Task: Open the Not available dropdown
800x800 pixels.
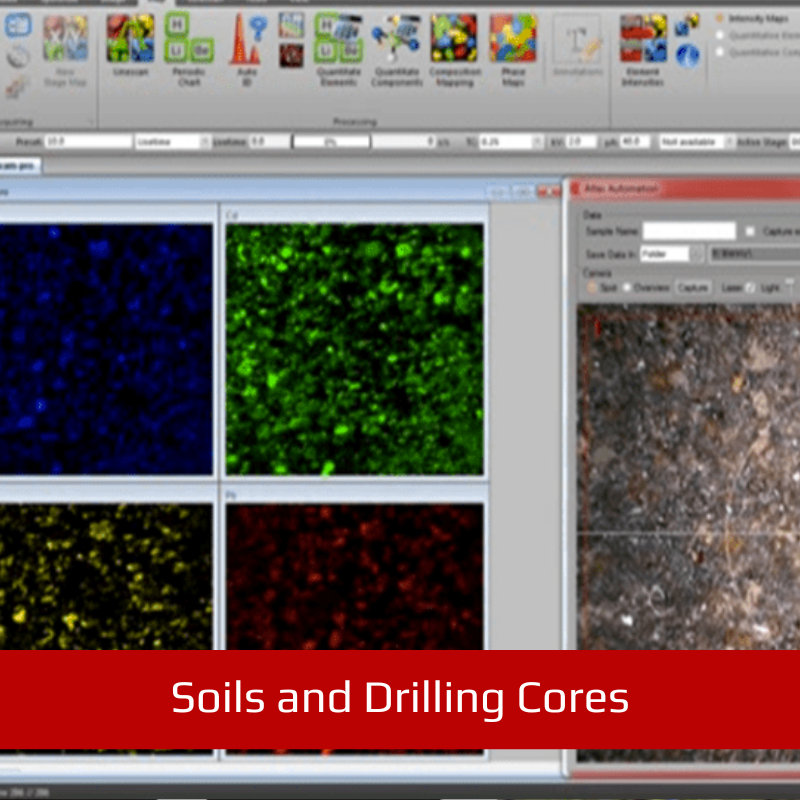Action: tap(698, 142)
